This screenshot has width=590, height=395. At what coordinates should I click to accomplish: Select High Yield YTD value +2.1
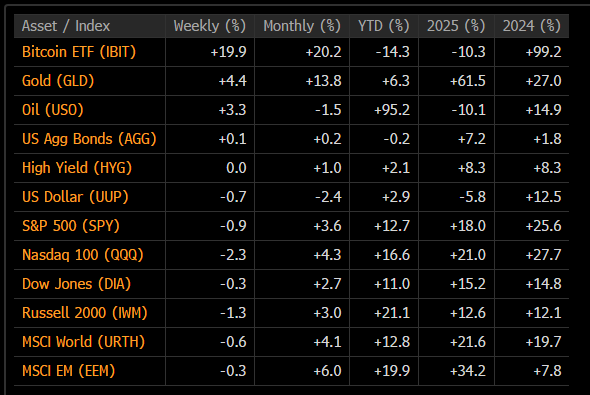click(x=396, y=168)
